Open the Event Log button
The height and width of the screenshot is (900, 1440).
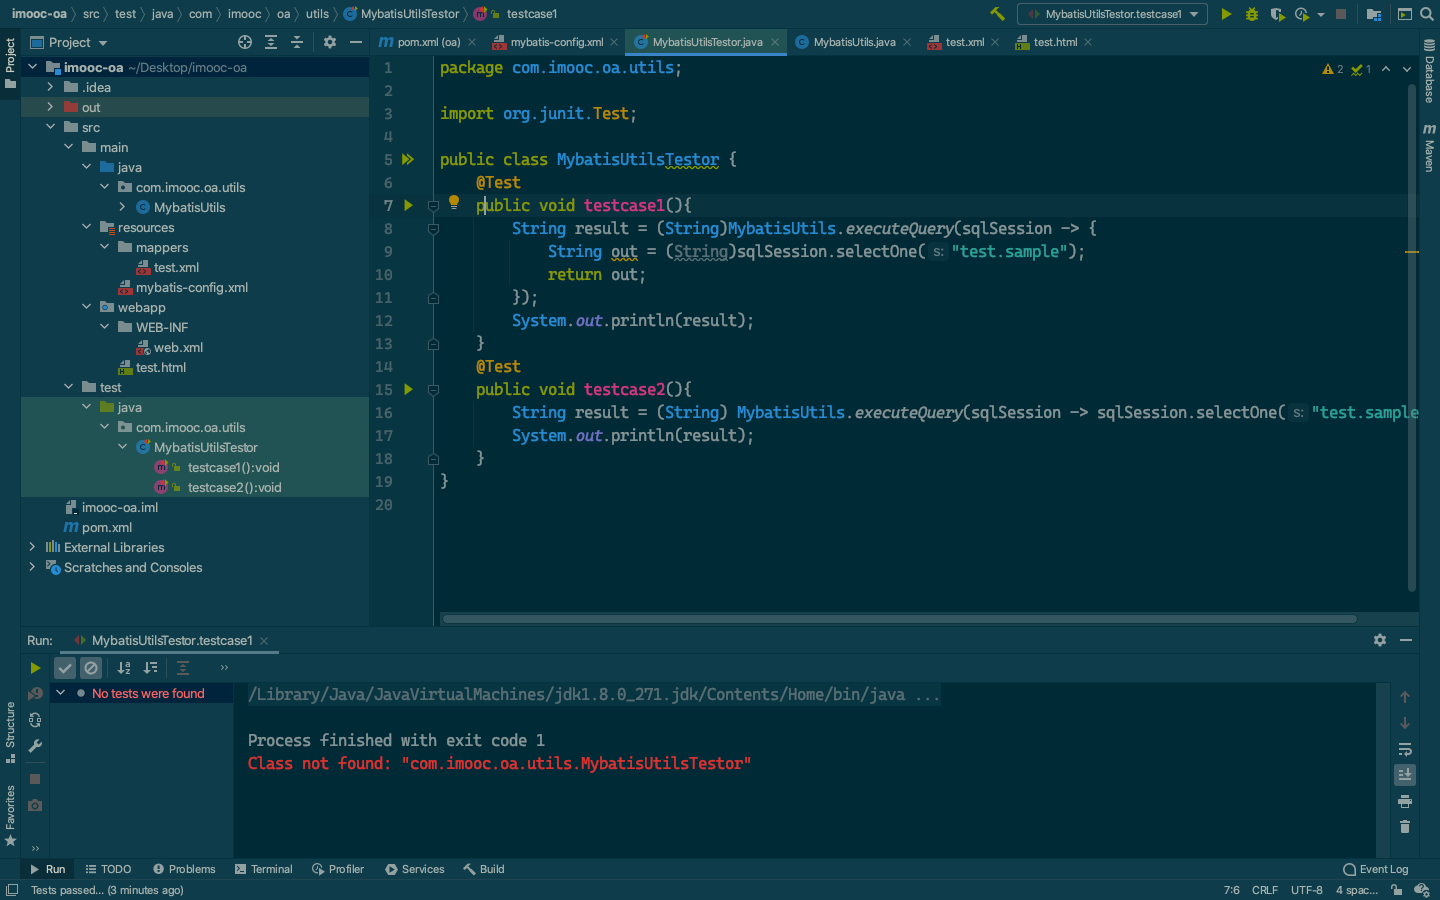[1375, 869]
